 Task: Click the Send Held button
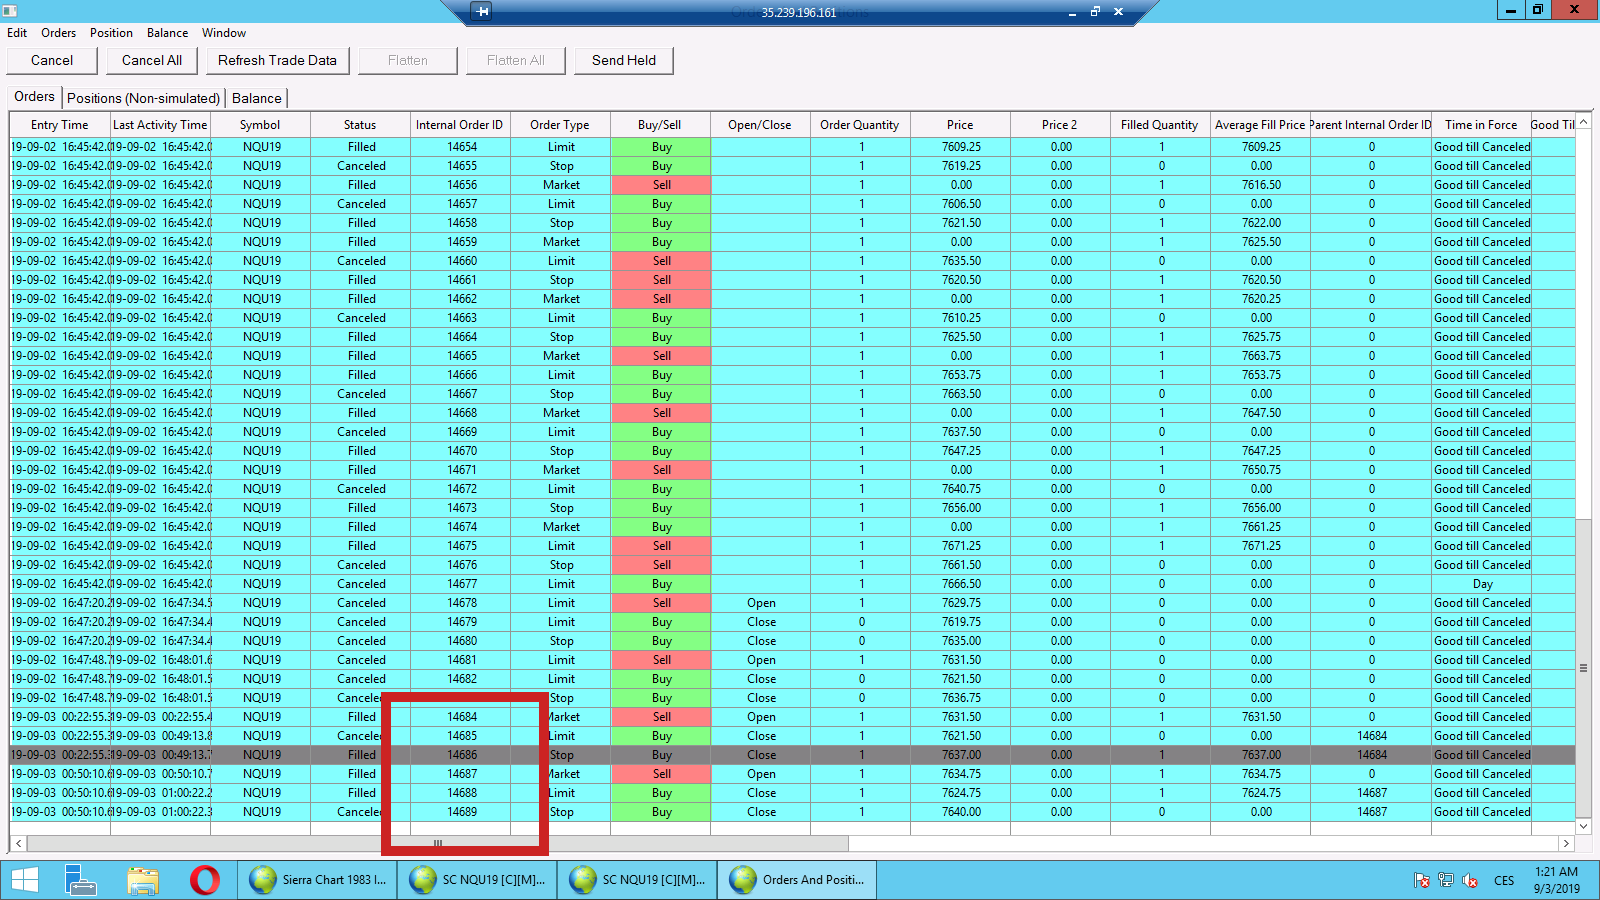pyautogui.click(x=624, y=60)
